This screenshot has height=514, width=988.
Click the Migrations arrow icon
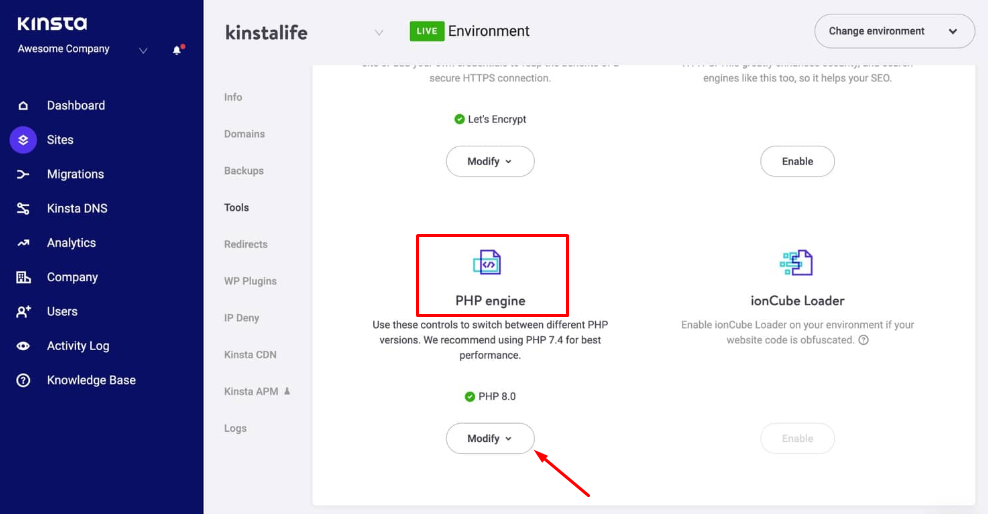(23, 174)
